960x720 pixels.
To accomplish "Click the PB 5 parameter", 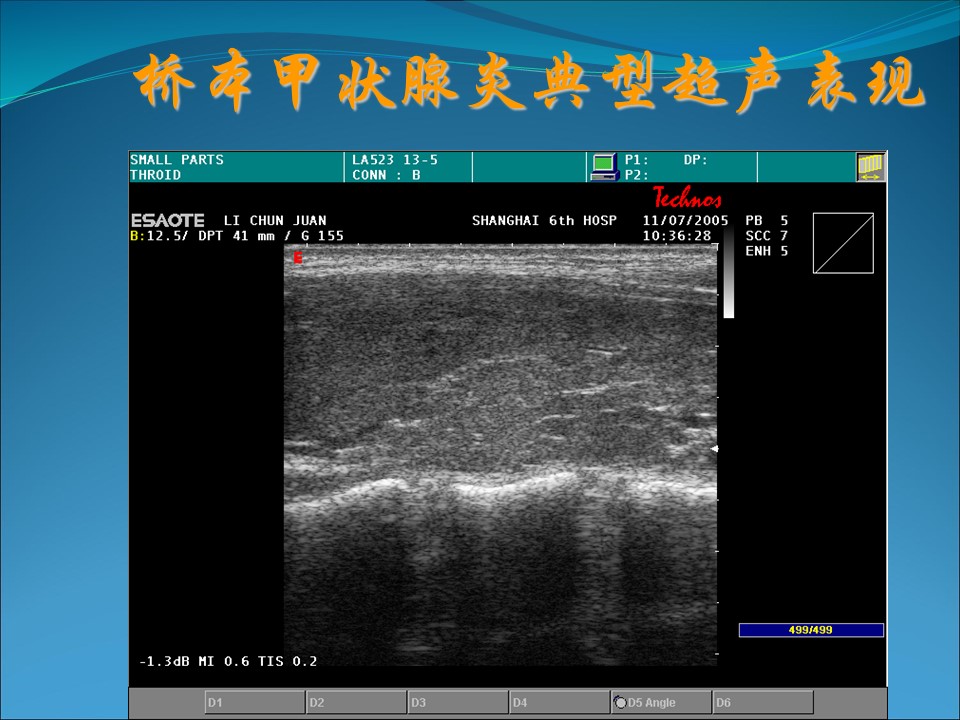I will pos(767,220).
